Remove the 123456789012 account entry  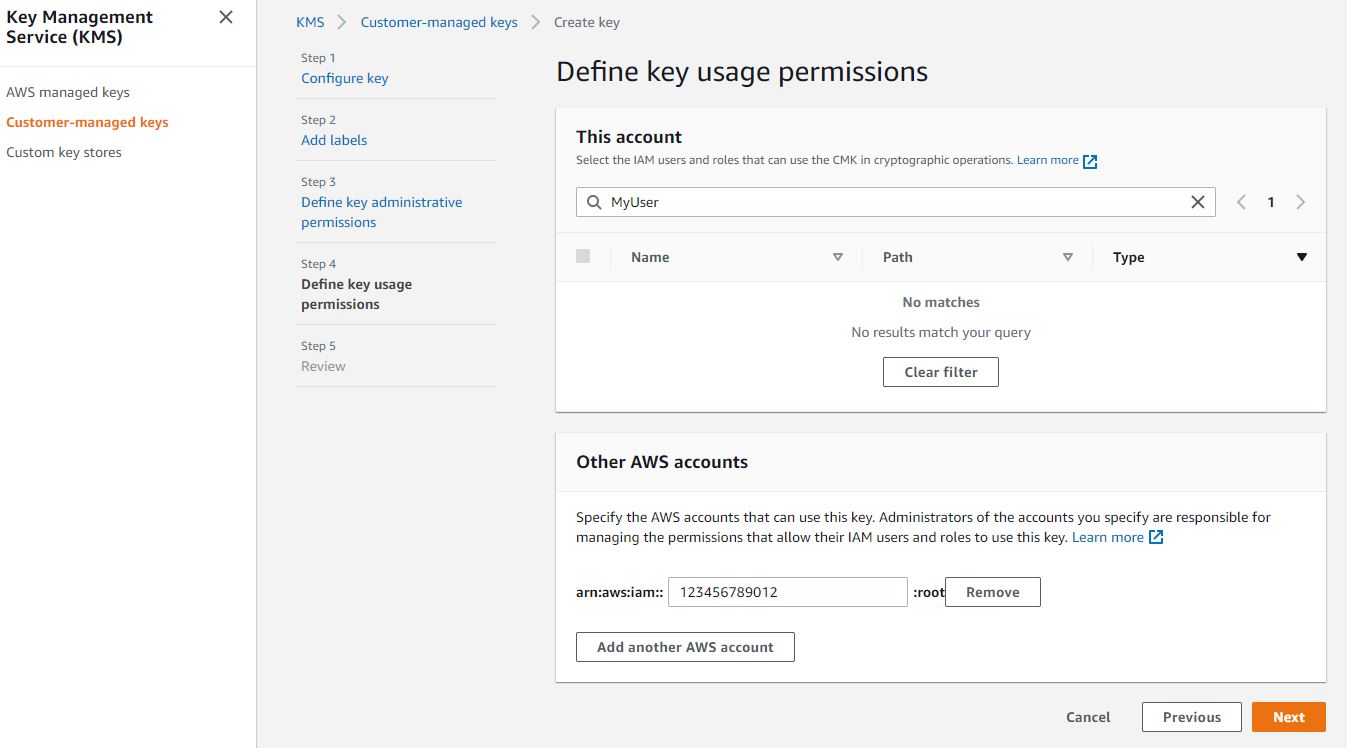[x=992, y=592]
